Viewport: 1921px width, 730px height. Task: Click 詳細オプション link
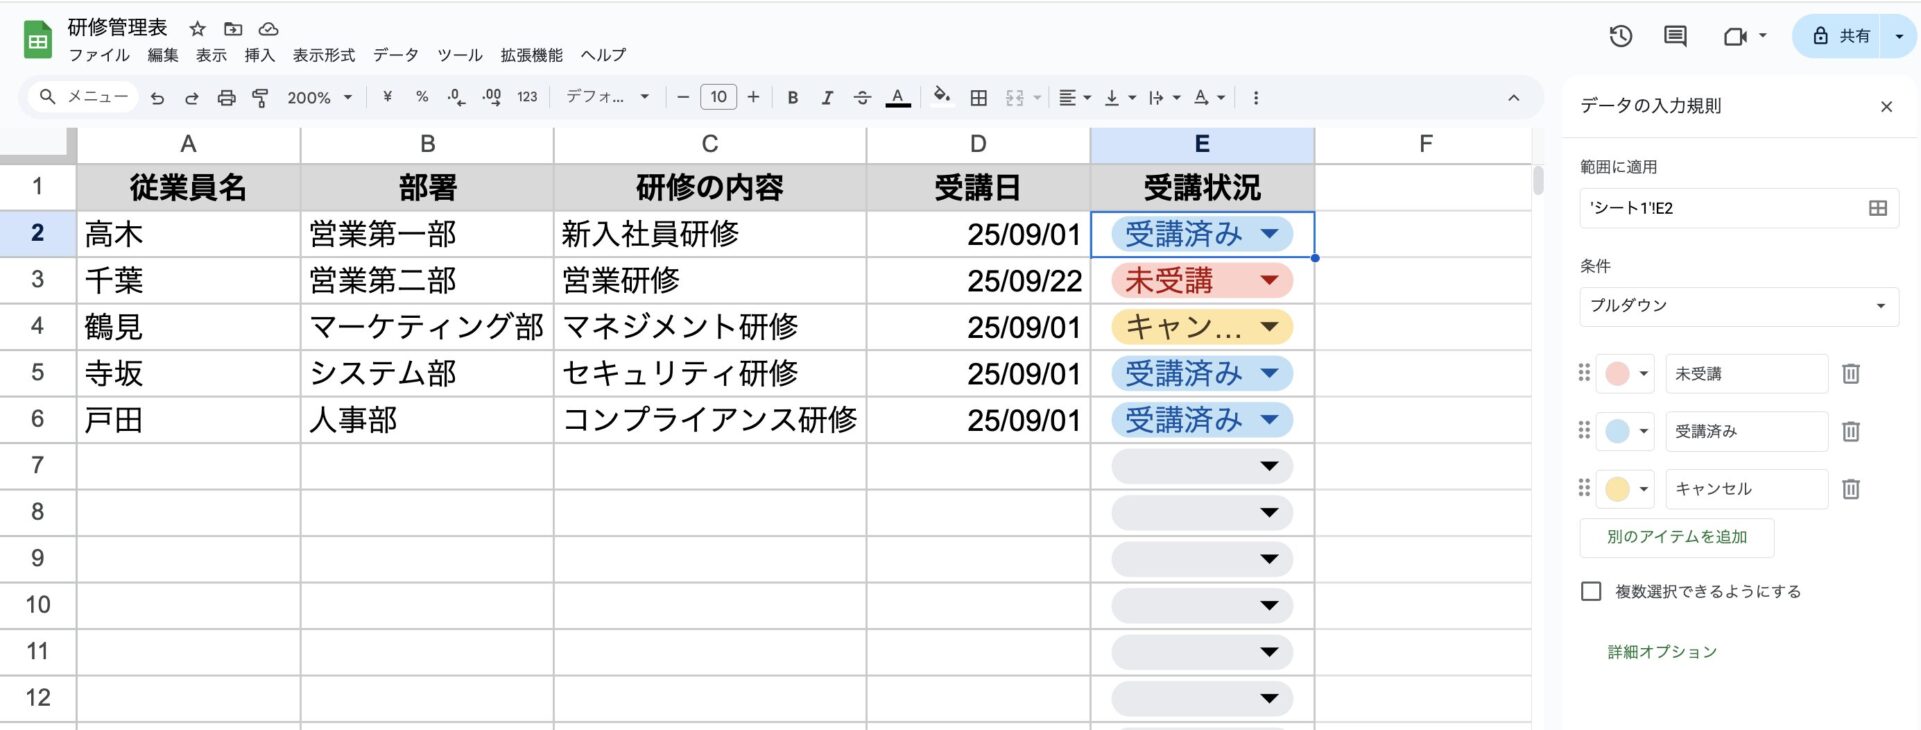click(x=1661, y=652)
